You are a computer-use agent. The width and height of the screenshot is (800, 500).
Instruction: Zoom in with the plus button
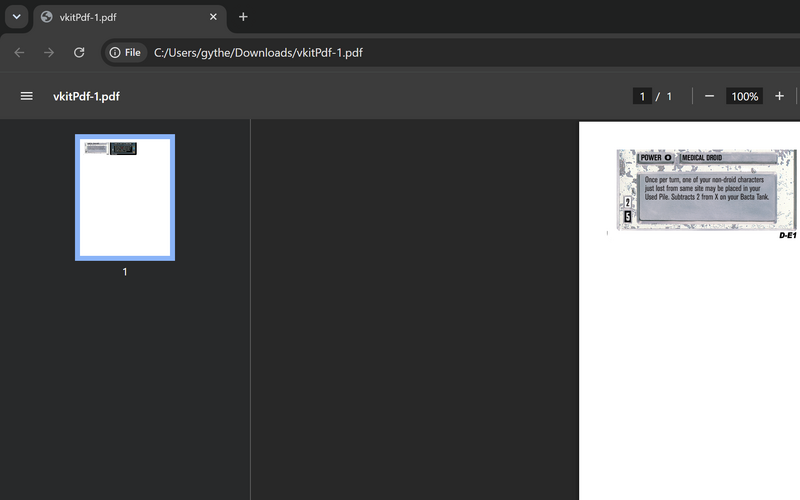click(x=779, y=96)
